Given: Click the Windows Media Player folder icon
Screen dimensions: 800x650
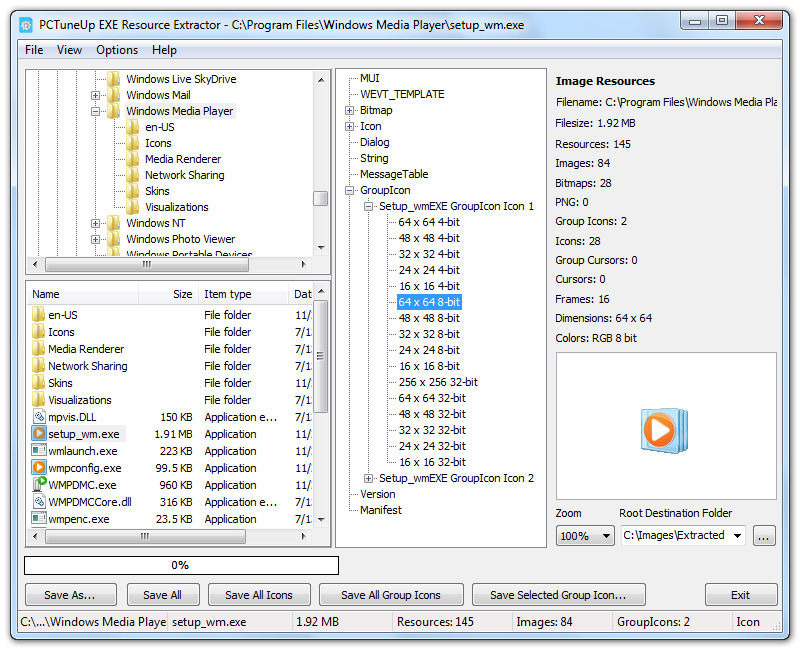Looking at the screenshot, I should tap(114, 111).
